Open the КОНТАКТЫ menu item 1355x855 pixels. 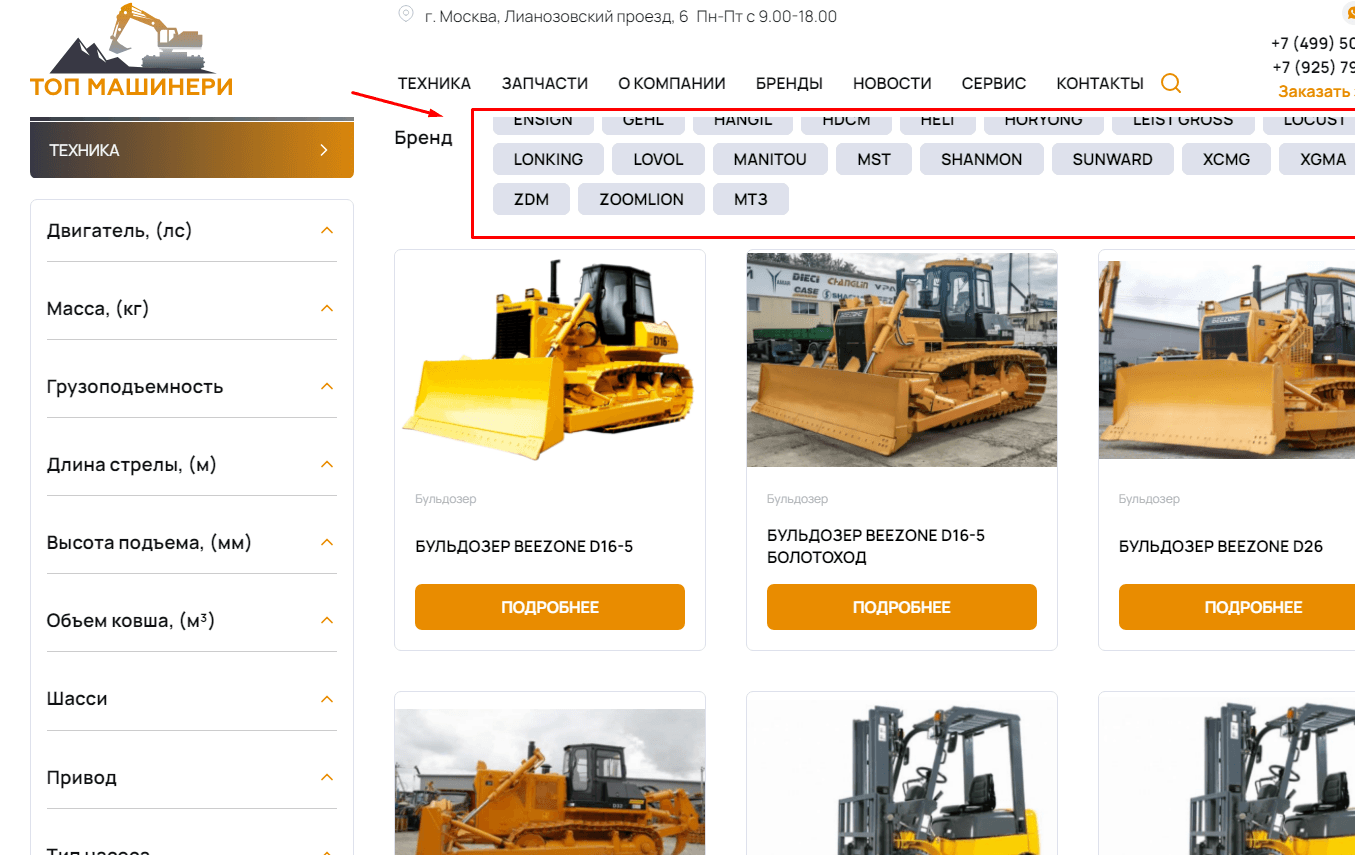click(x=1100, y=84)
